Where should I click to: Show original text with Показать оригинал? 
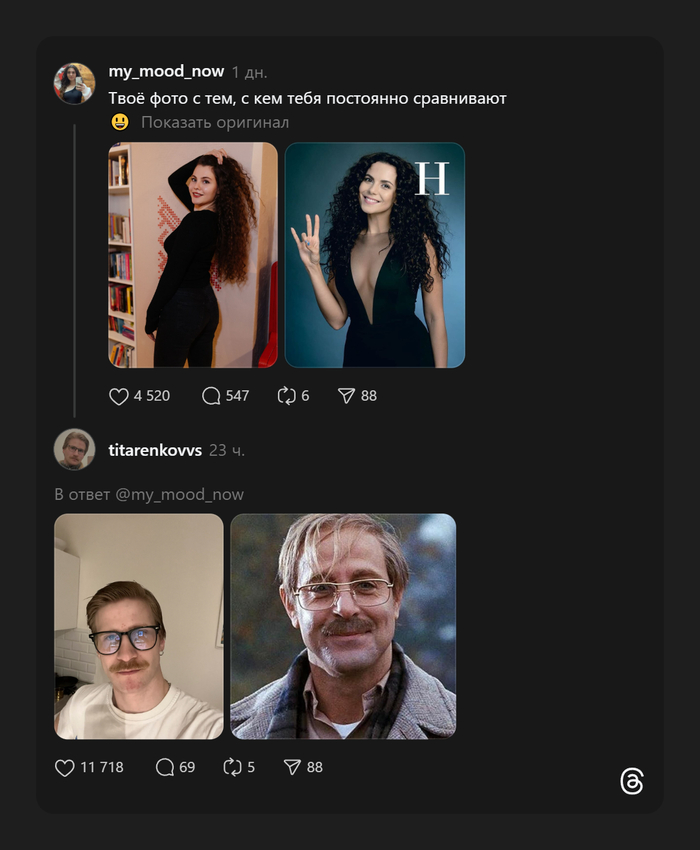click(x=214, y=123)
